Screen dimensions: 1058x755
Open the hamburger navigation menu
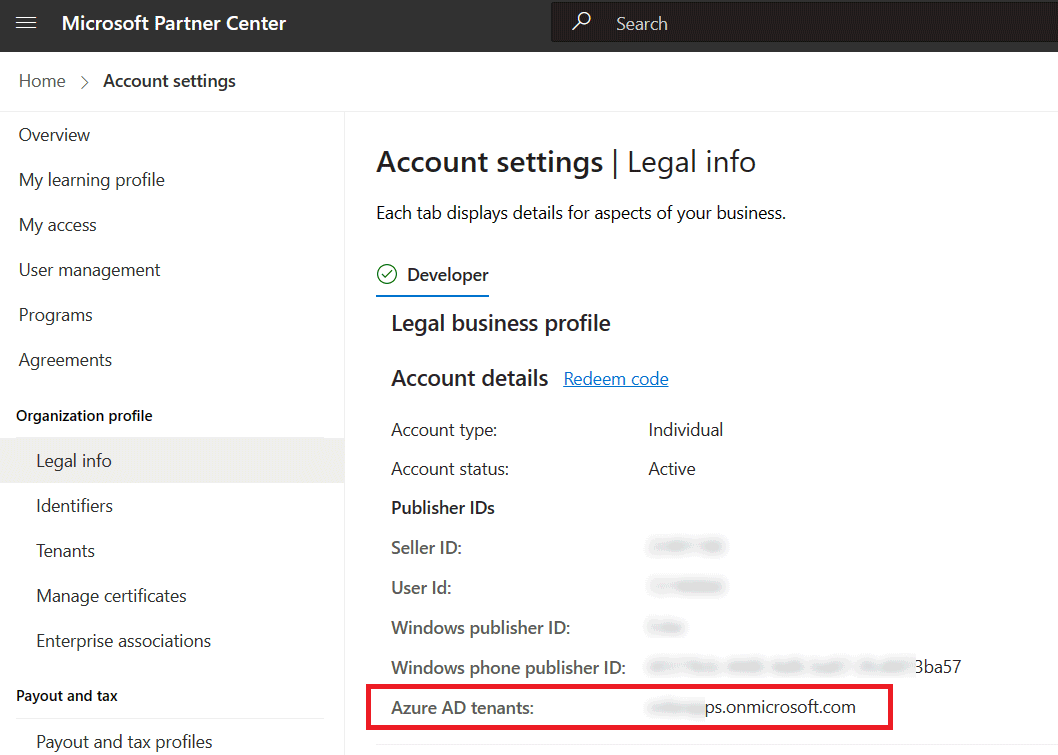(26, 24)
